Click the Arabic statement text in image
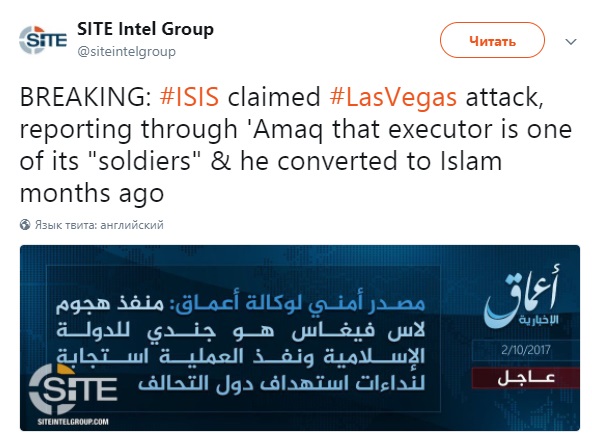Image resolution: width=592 pixels, height=444 pixels. coord(241,344)
